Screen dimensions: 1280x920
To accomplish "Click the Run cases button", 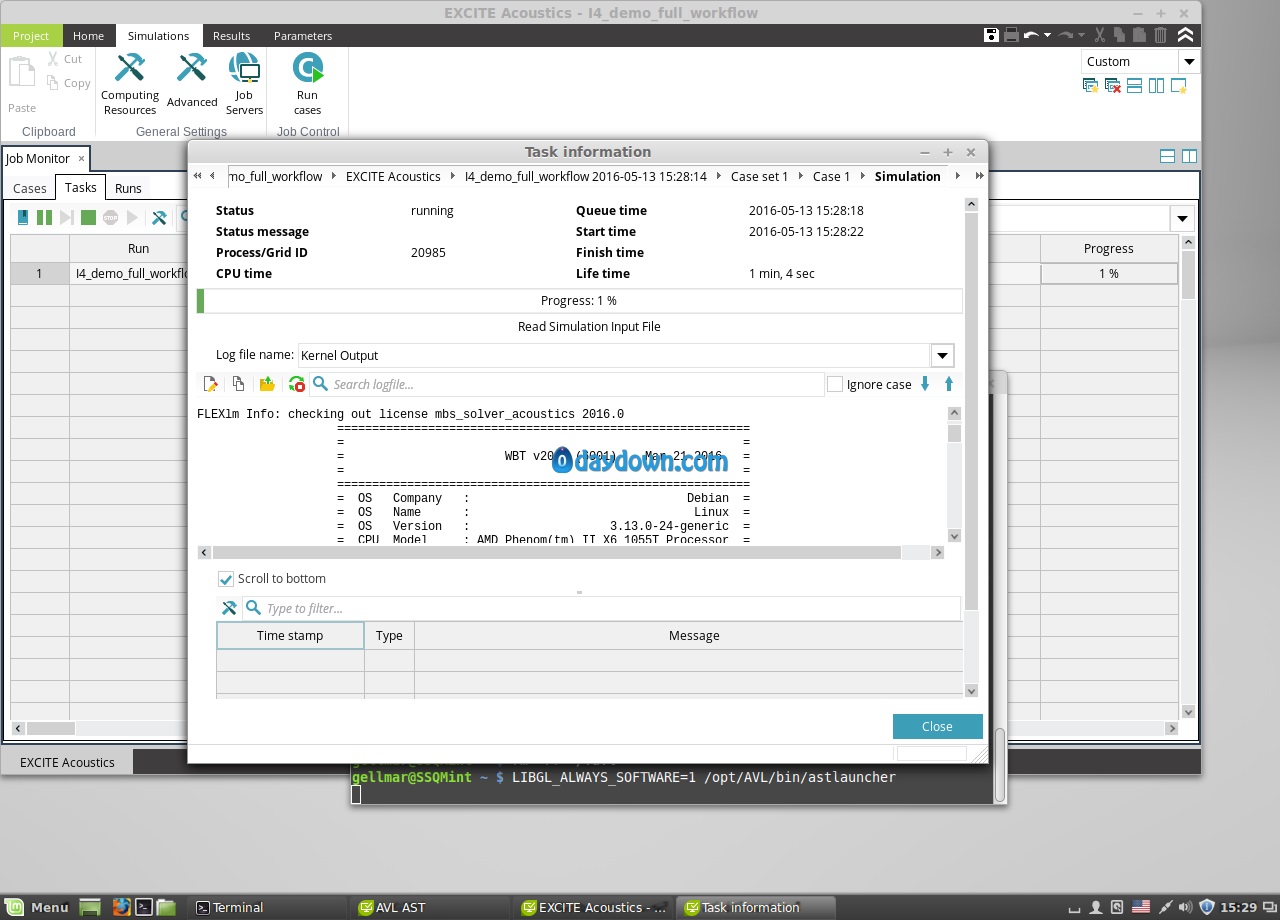I will pos(307,84).
